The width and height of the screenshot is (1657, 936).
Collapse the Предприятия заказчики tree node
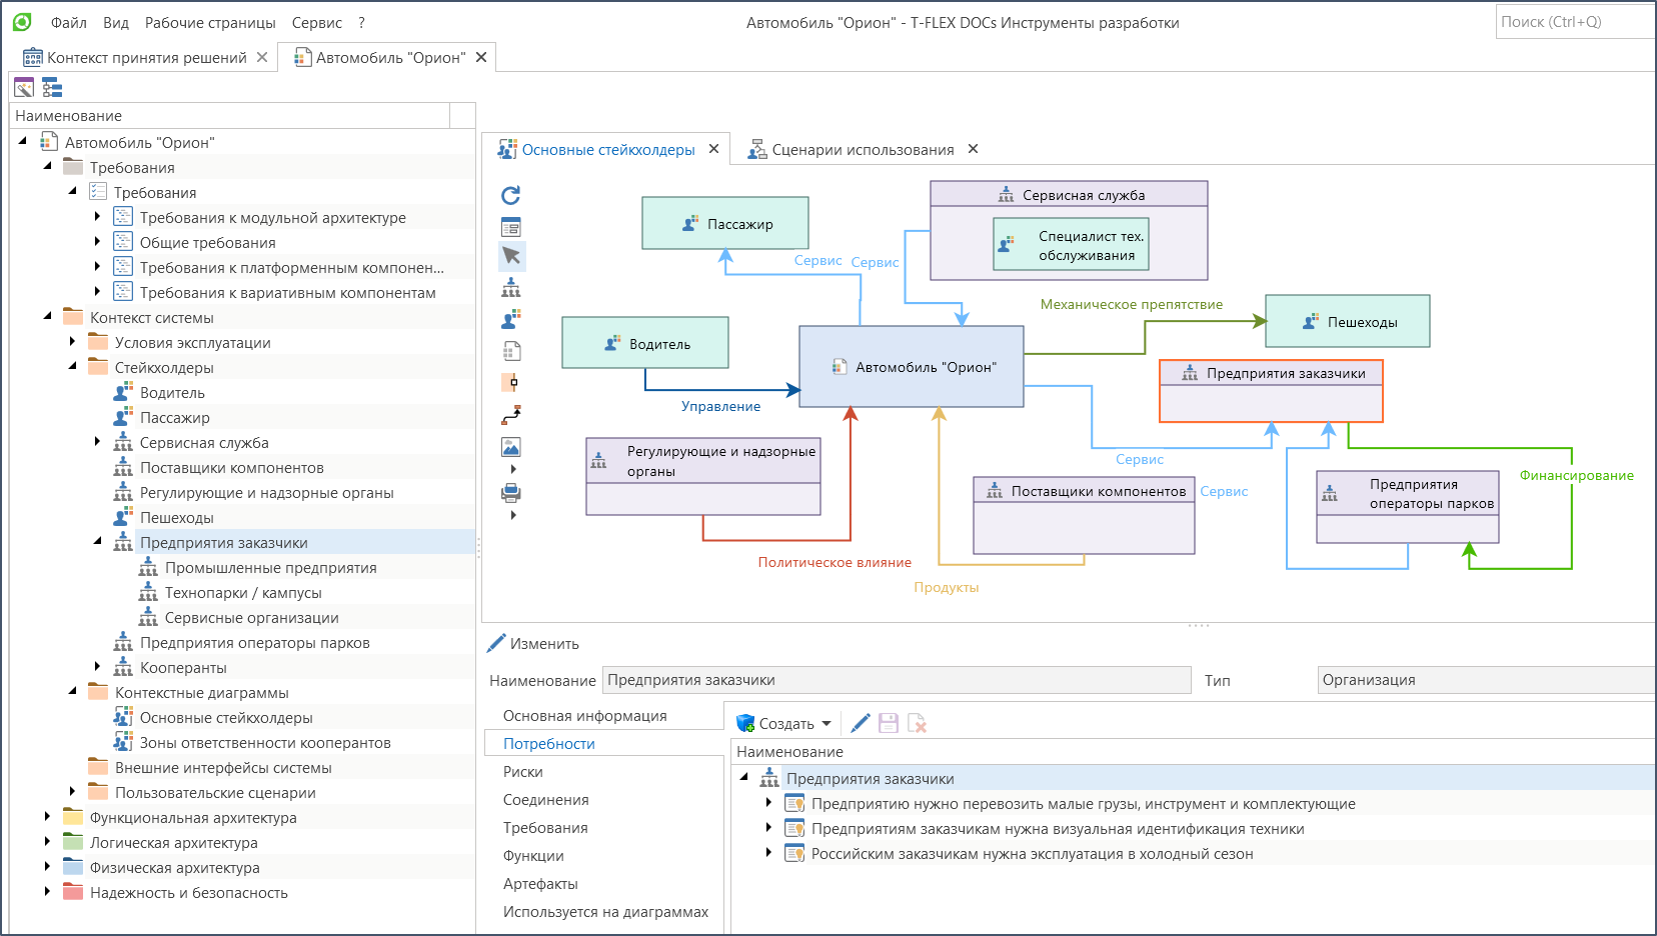[97, 542]
